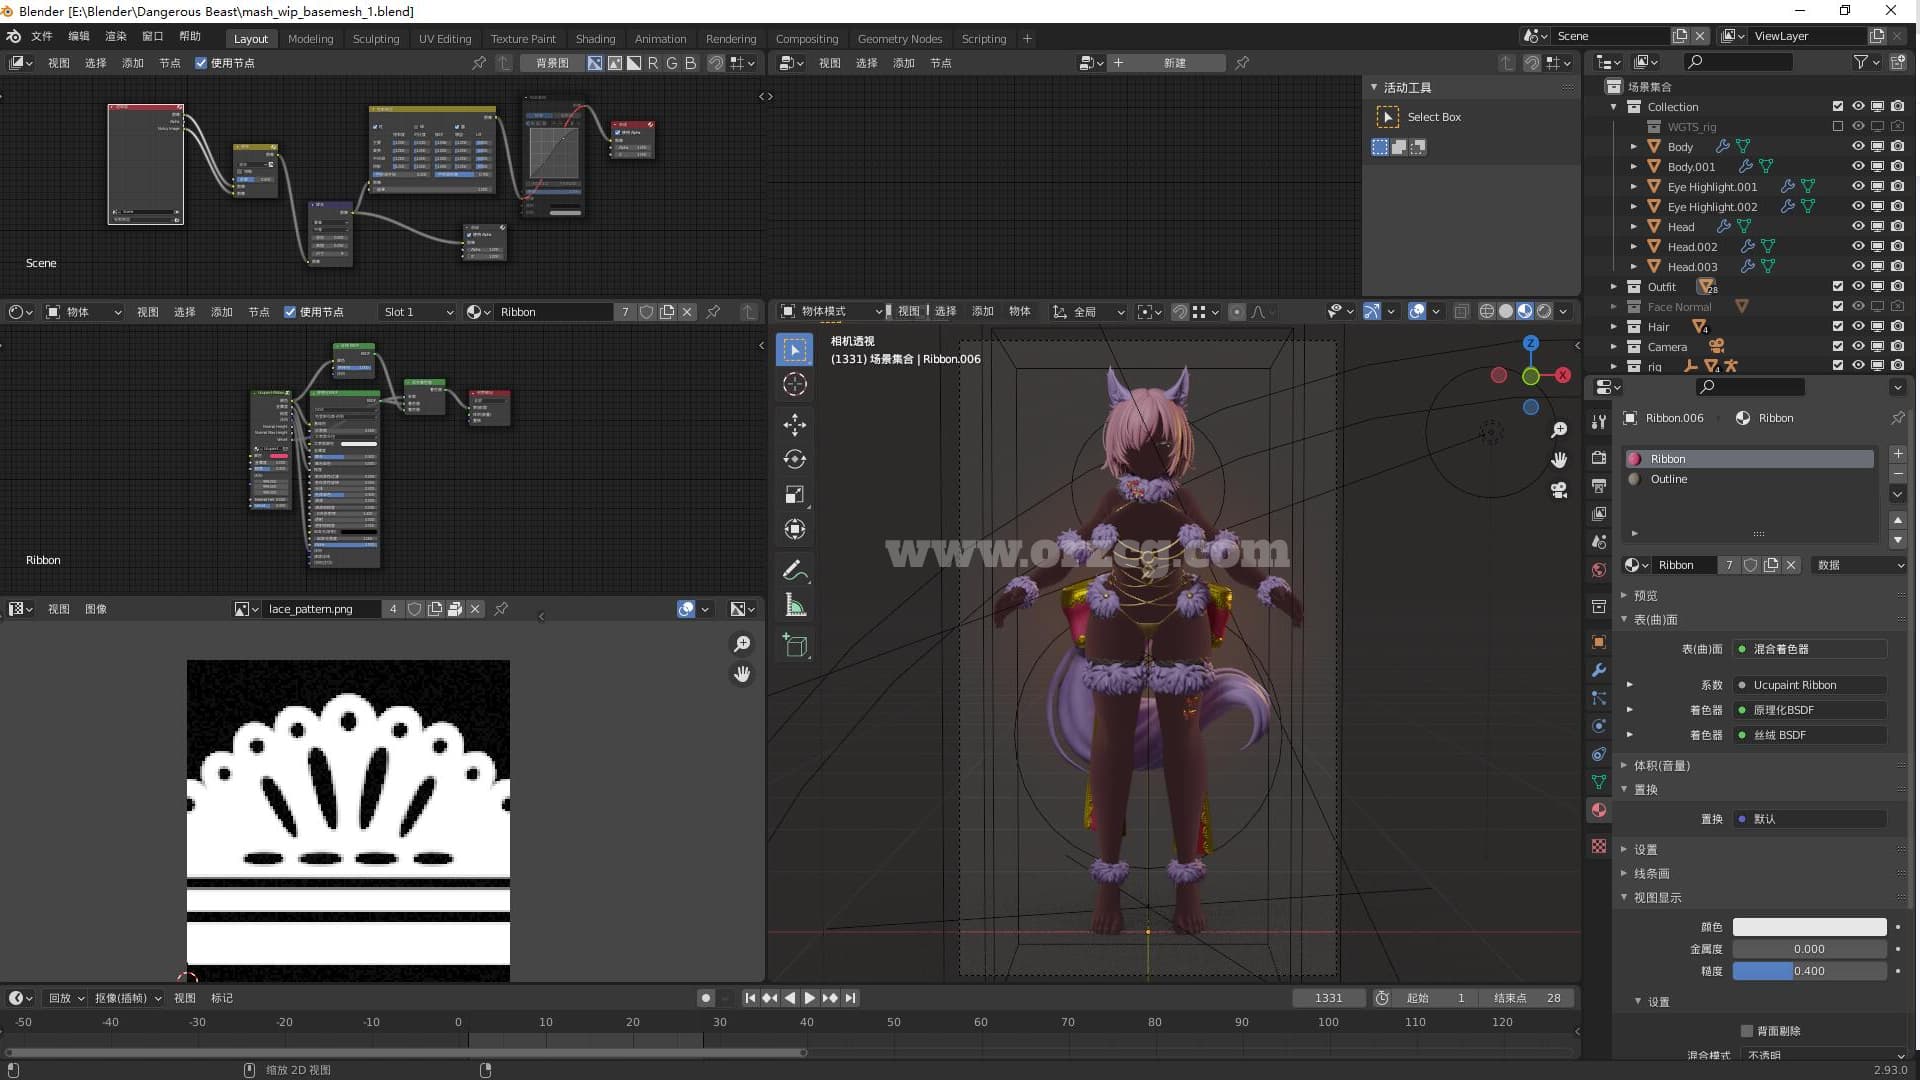Viewport: 1920px width, 1080px height.
Task: Click the viewport display color swatch
Action: pyautogui.click(x=1809, y=927)
